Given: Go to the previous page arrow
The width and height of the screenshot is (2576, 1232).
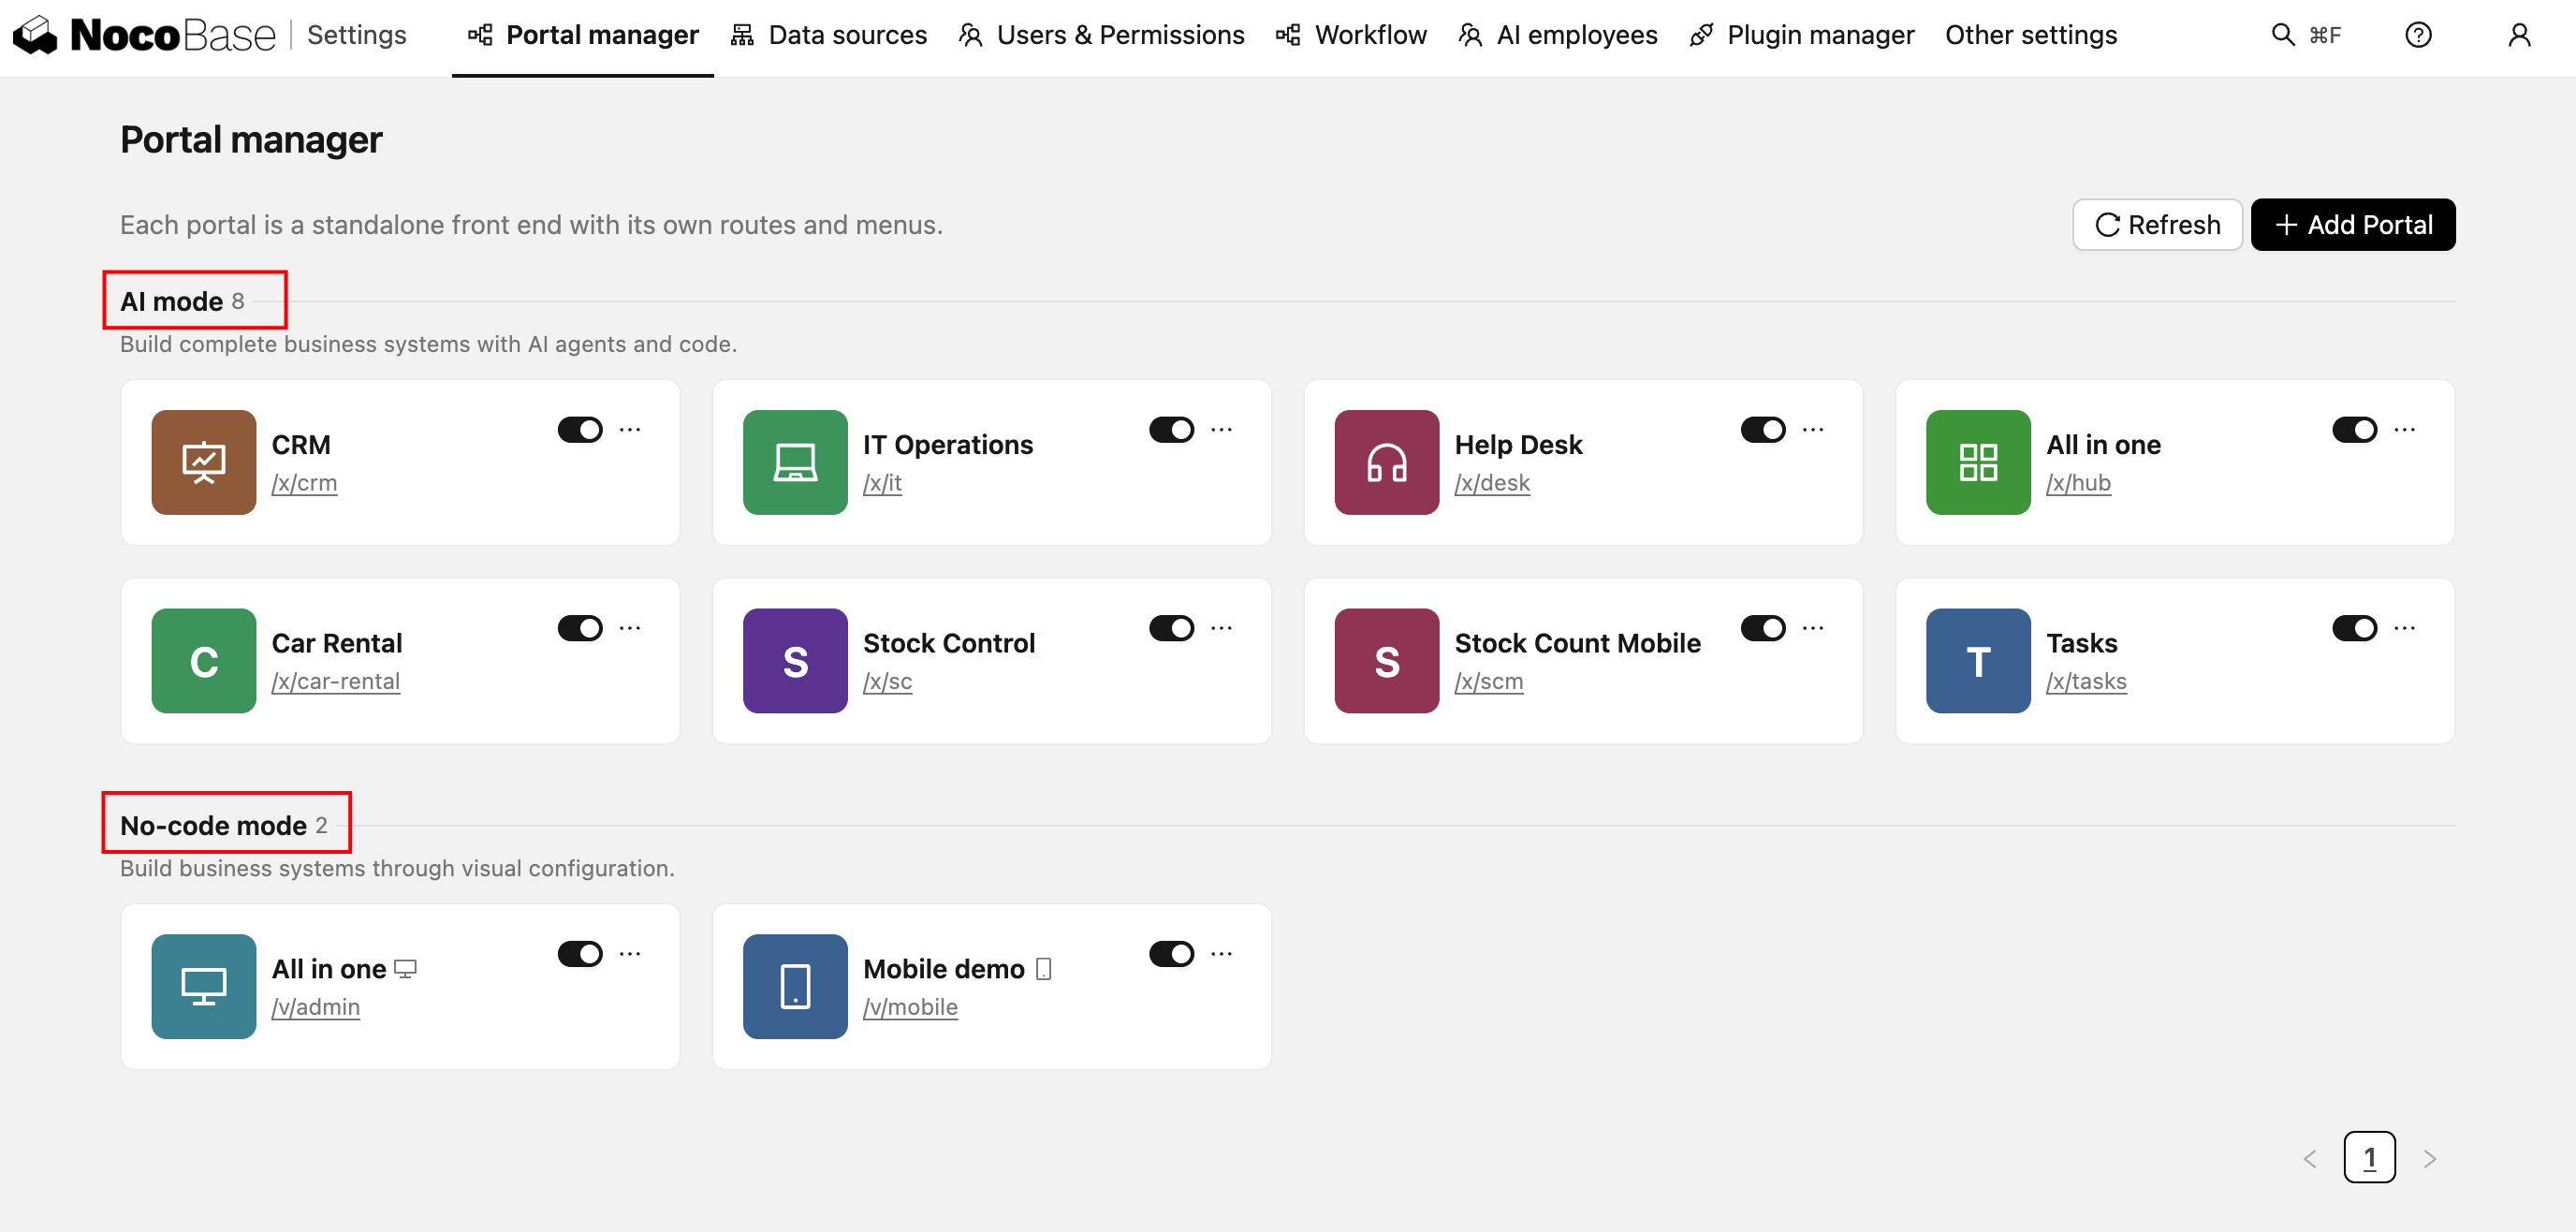Looking at the screenshot, I should 2310,1158.
